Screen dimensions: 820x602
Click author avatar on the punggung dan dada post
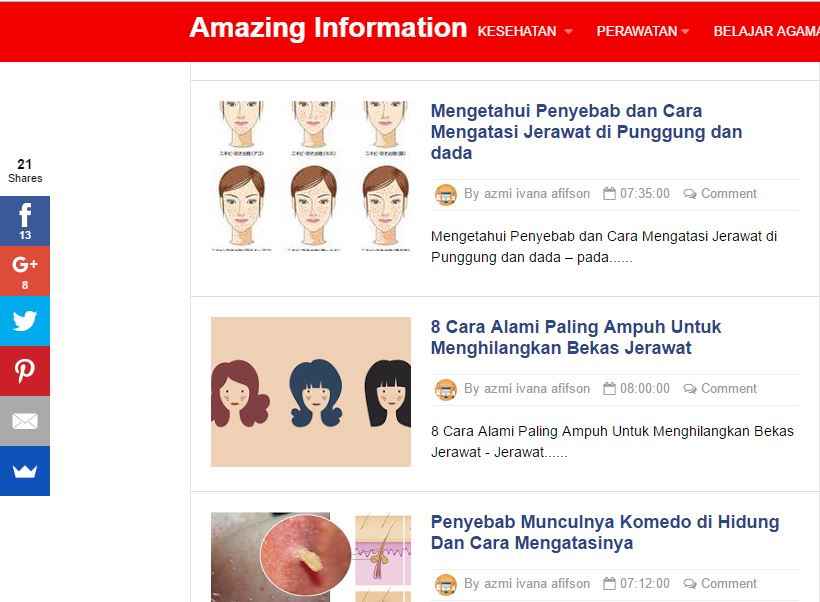446,195
